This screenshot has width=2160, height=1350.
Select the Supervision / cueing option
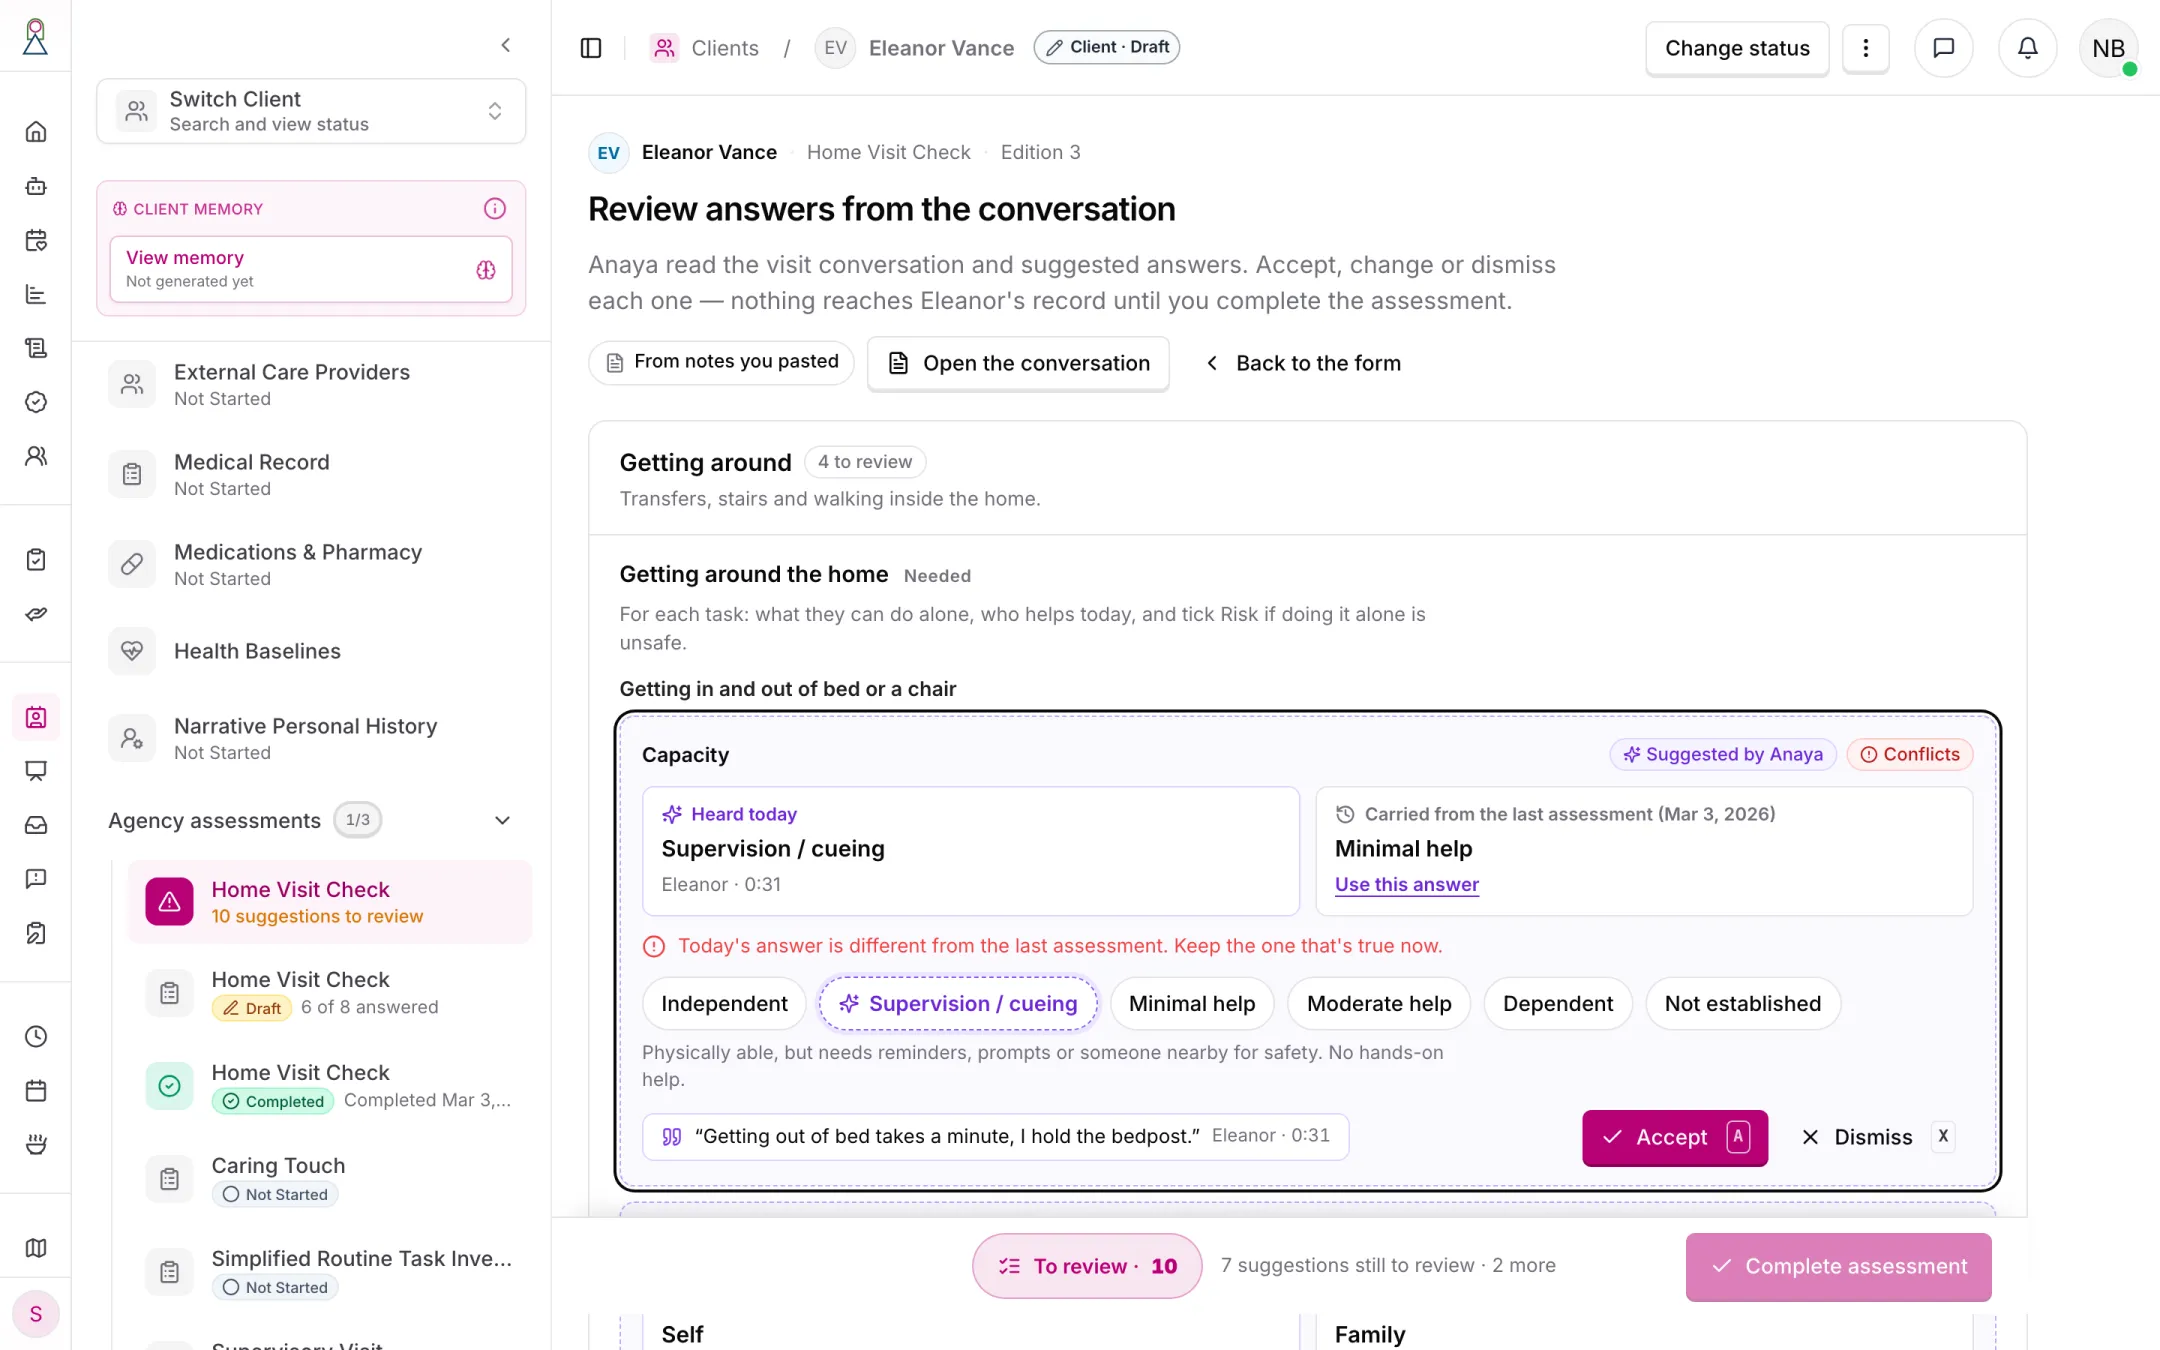pyautogui.click(x=958, y=1003)
